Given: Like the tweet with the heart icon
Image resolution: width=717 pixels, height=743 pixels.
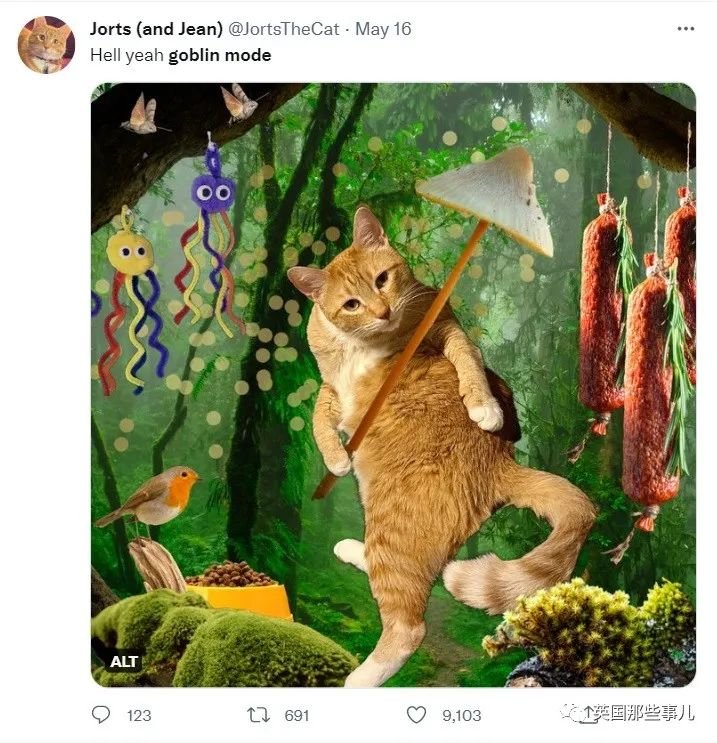Looking at the screenshot, I should point(417,715).
